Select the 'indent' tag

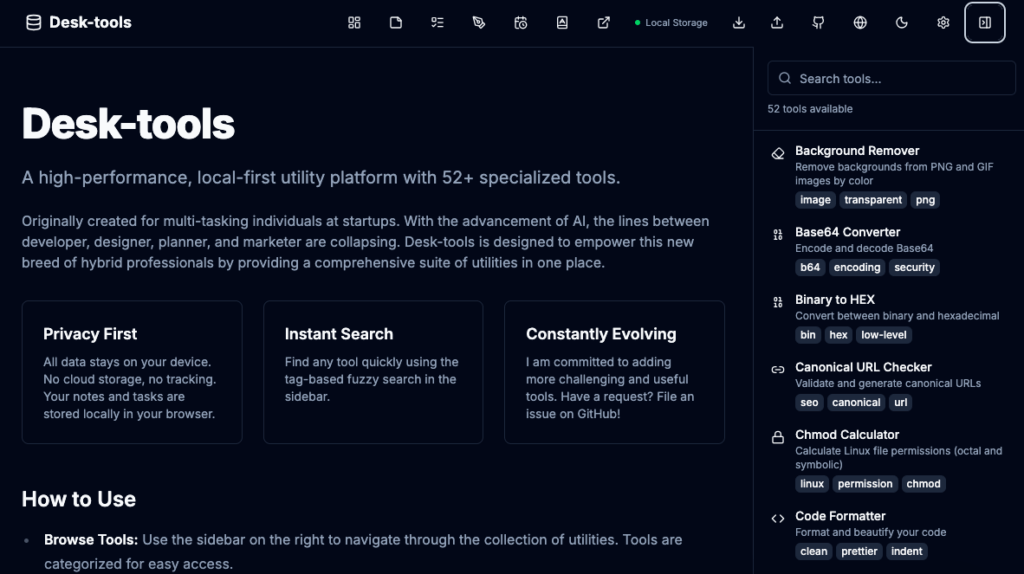tap(907, 552)
